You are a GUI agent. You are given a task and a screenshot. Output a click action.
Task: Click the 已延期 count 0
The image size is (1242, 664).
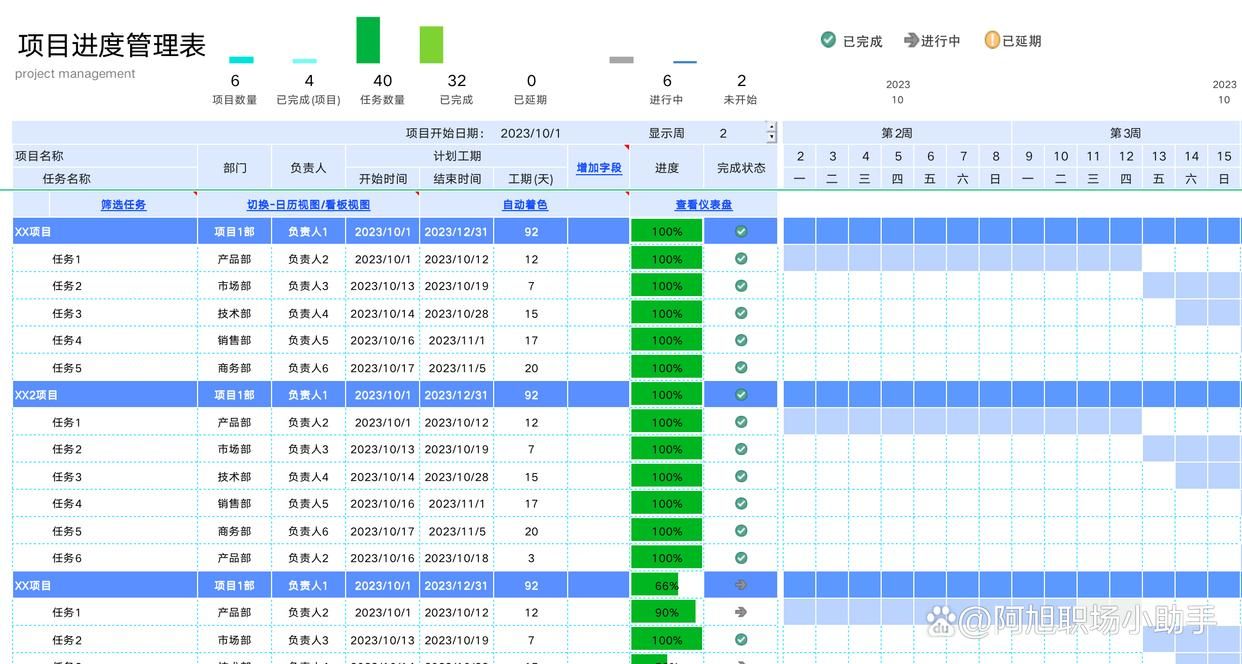pos(531,81)
